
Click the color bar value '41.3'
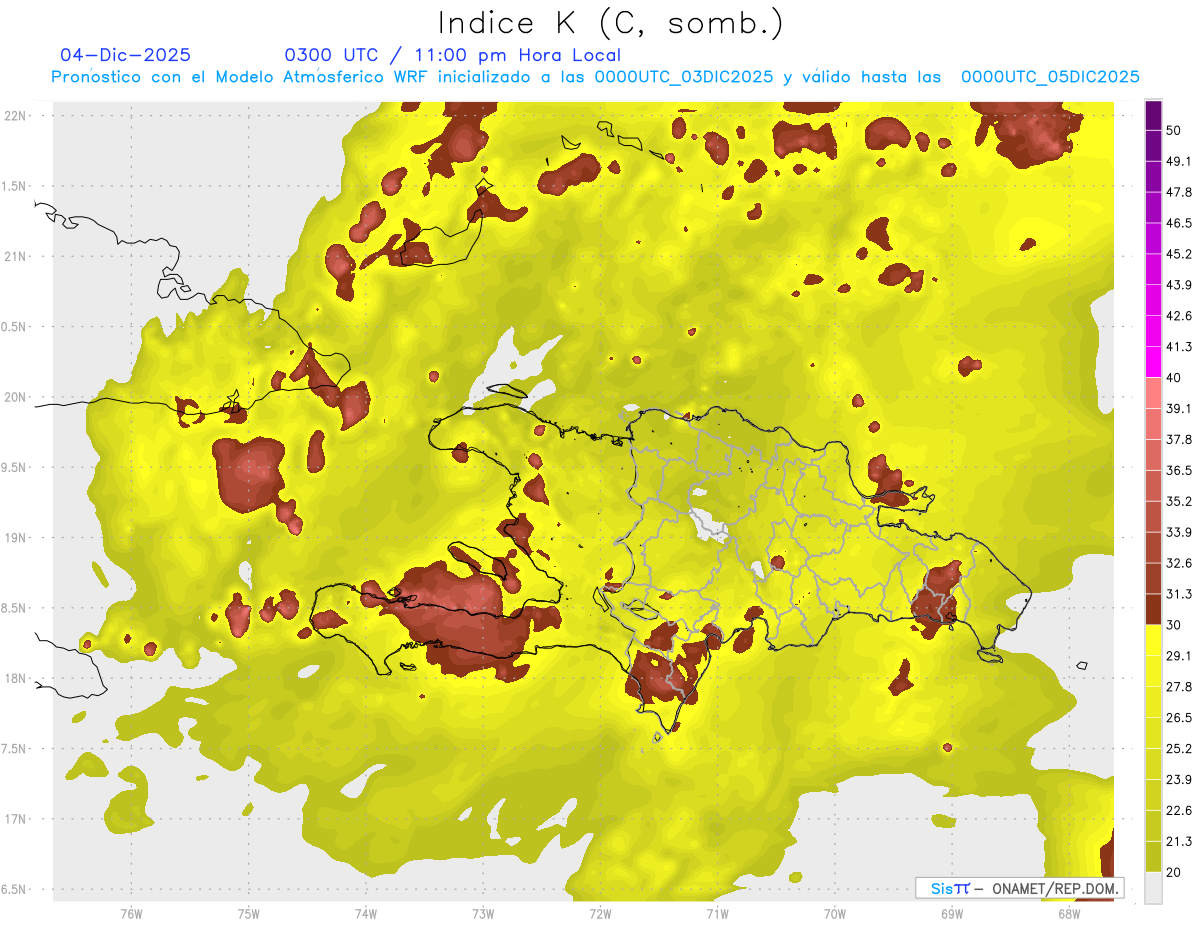1178,347
